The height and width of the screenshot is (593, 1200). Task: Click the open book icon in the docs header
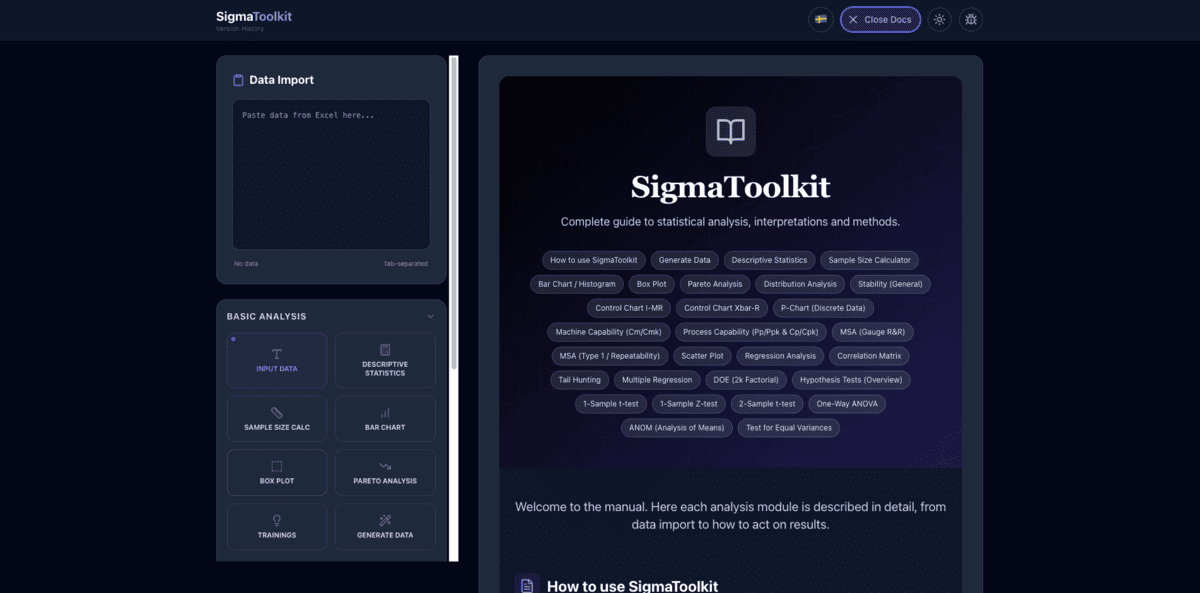click(x=731, y=132)
